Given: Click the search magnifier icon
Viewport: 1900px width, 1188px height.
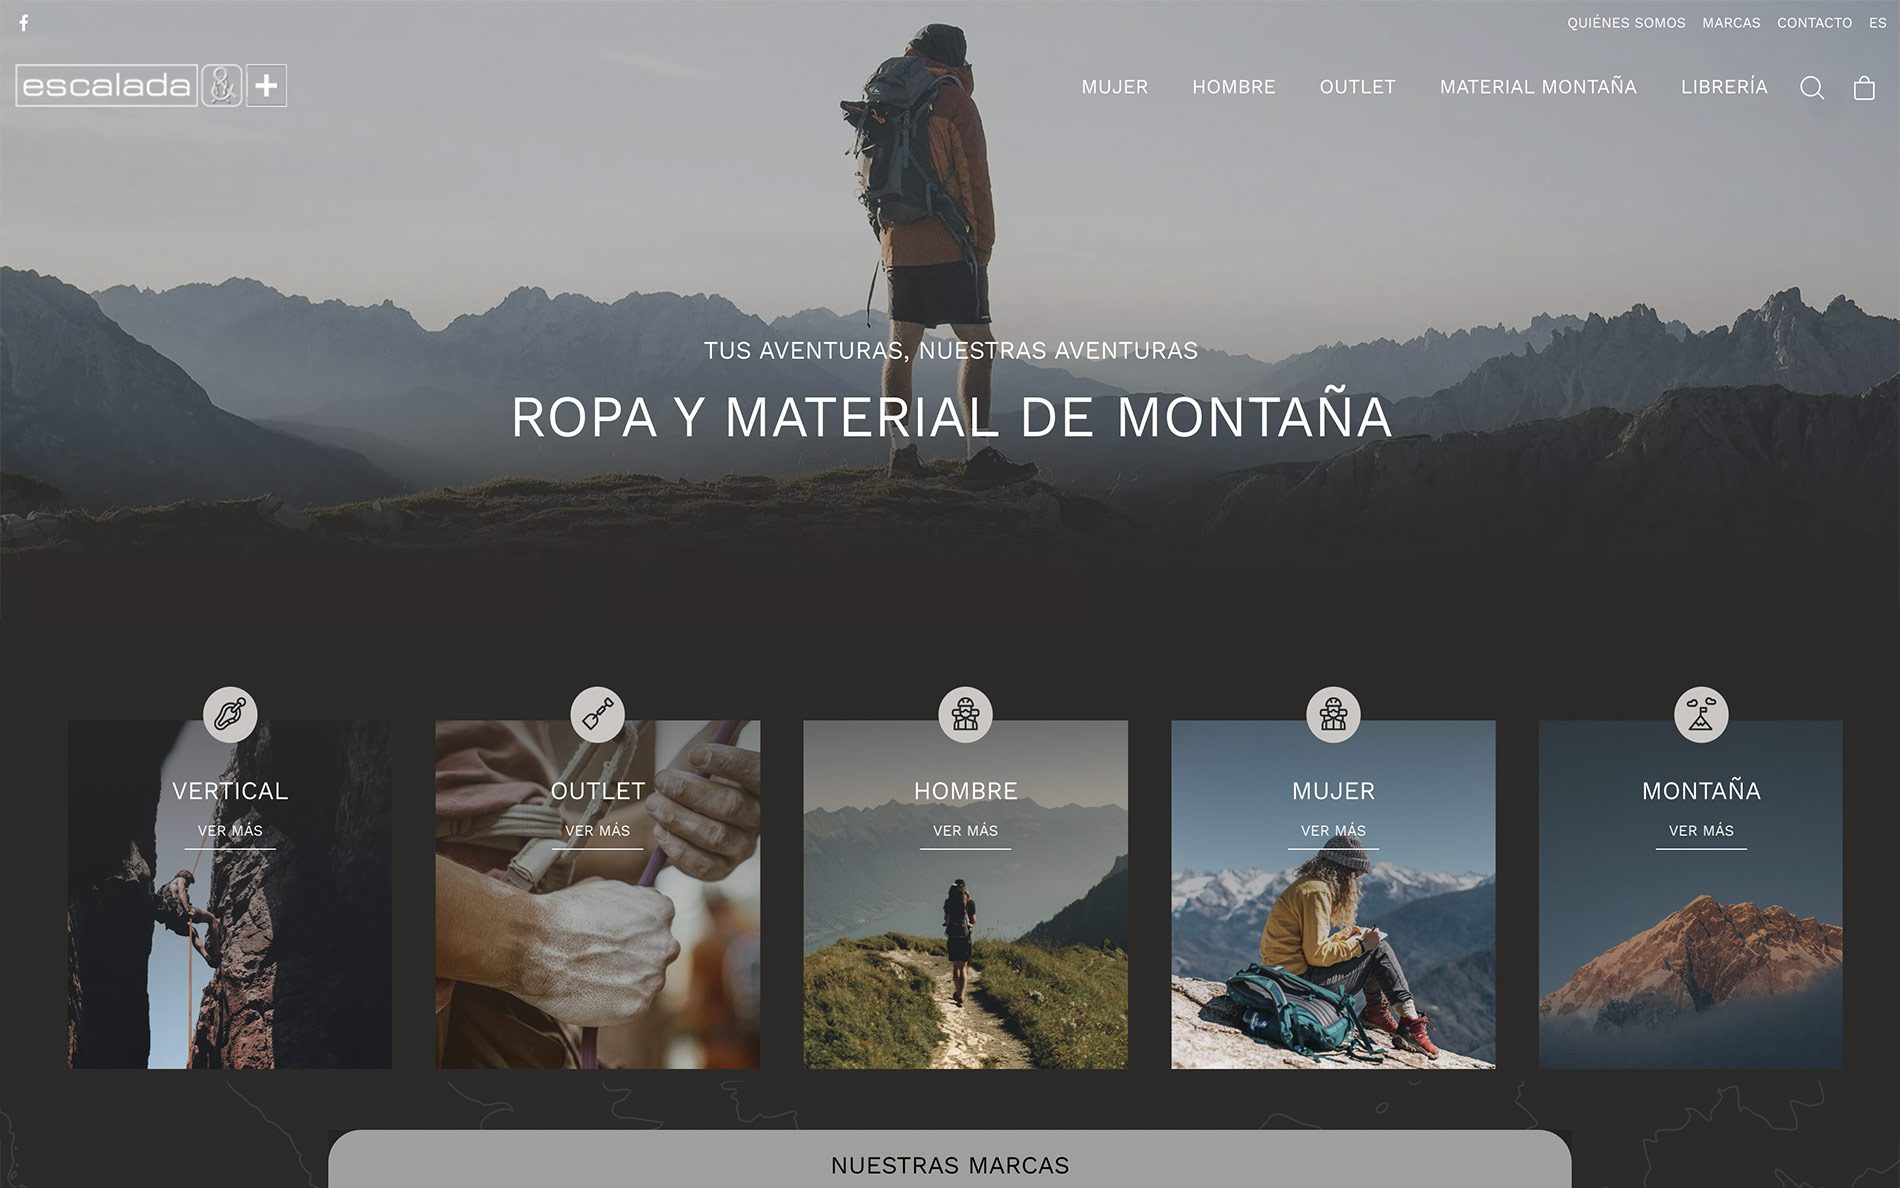Looking at the screenshot, I should [x=1812, y=88].
